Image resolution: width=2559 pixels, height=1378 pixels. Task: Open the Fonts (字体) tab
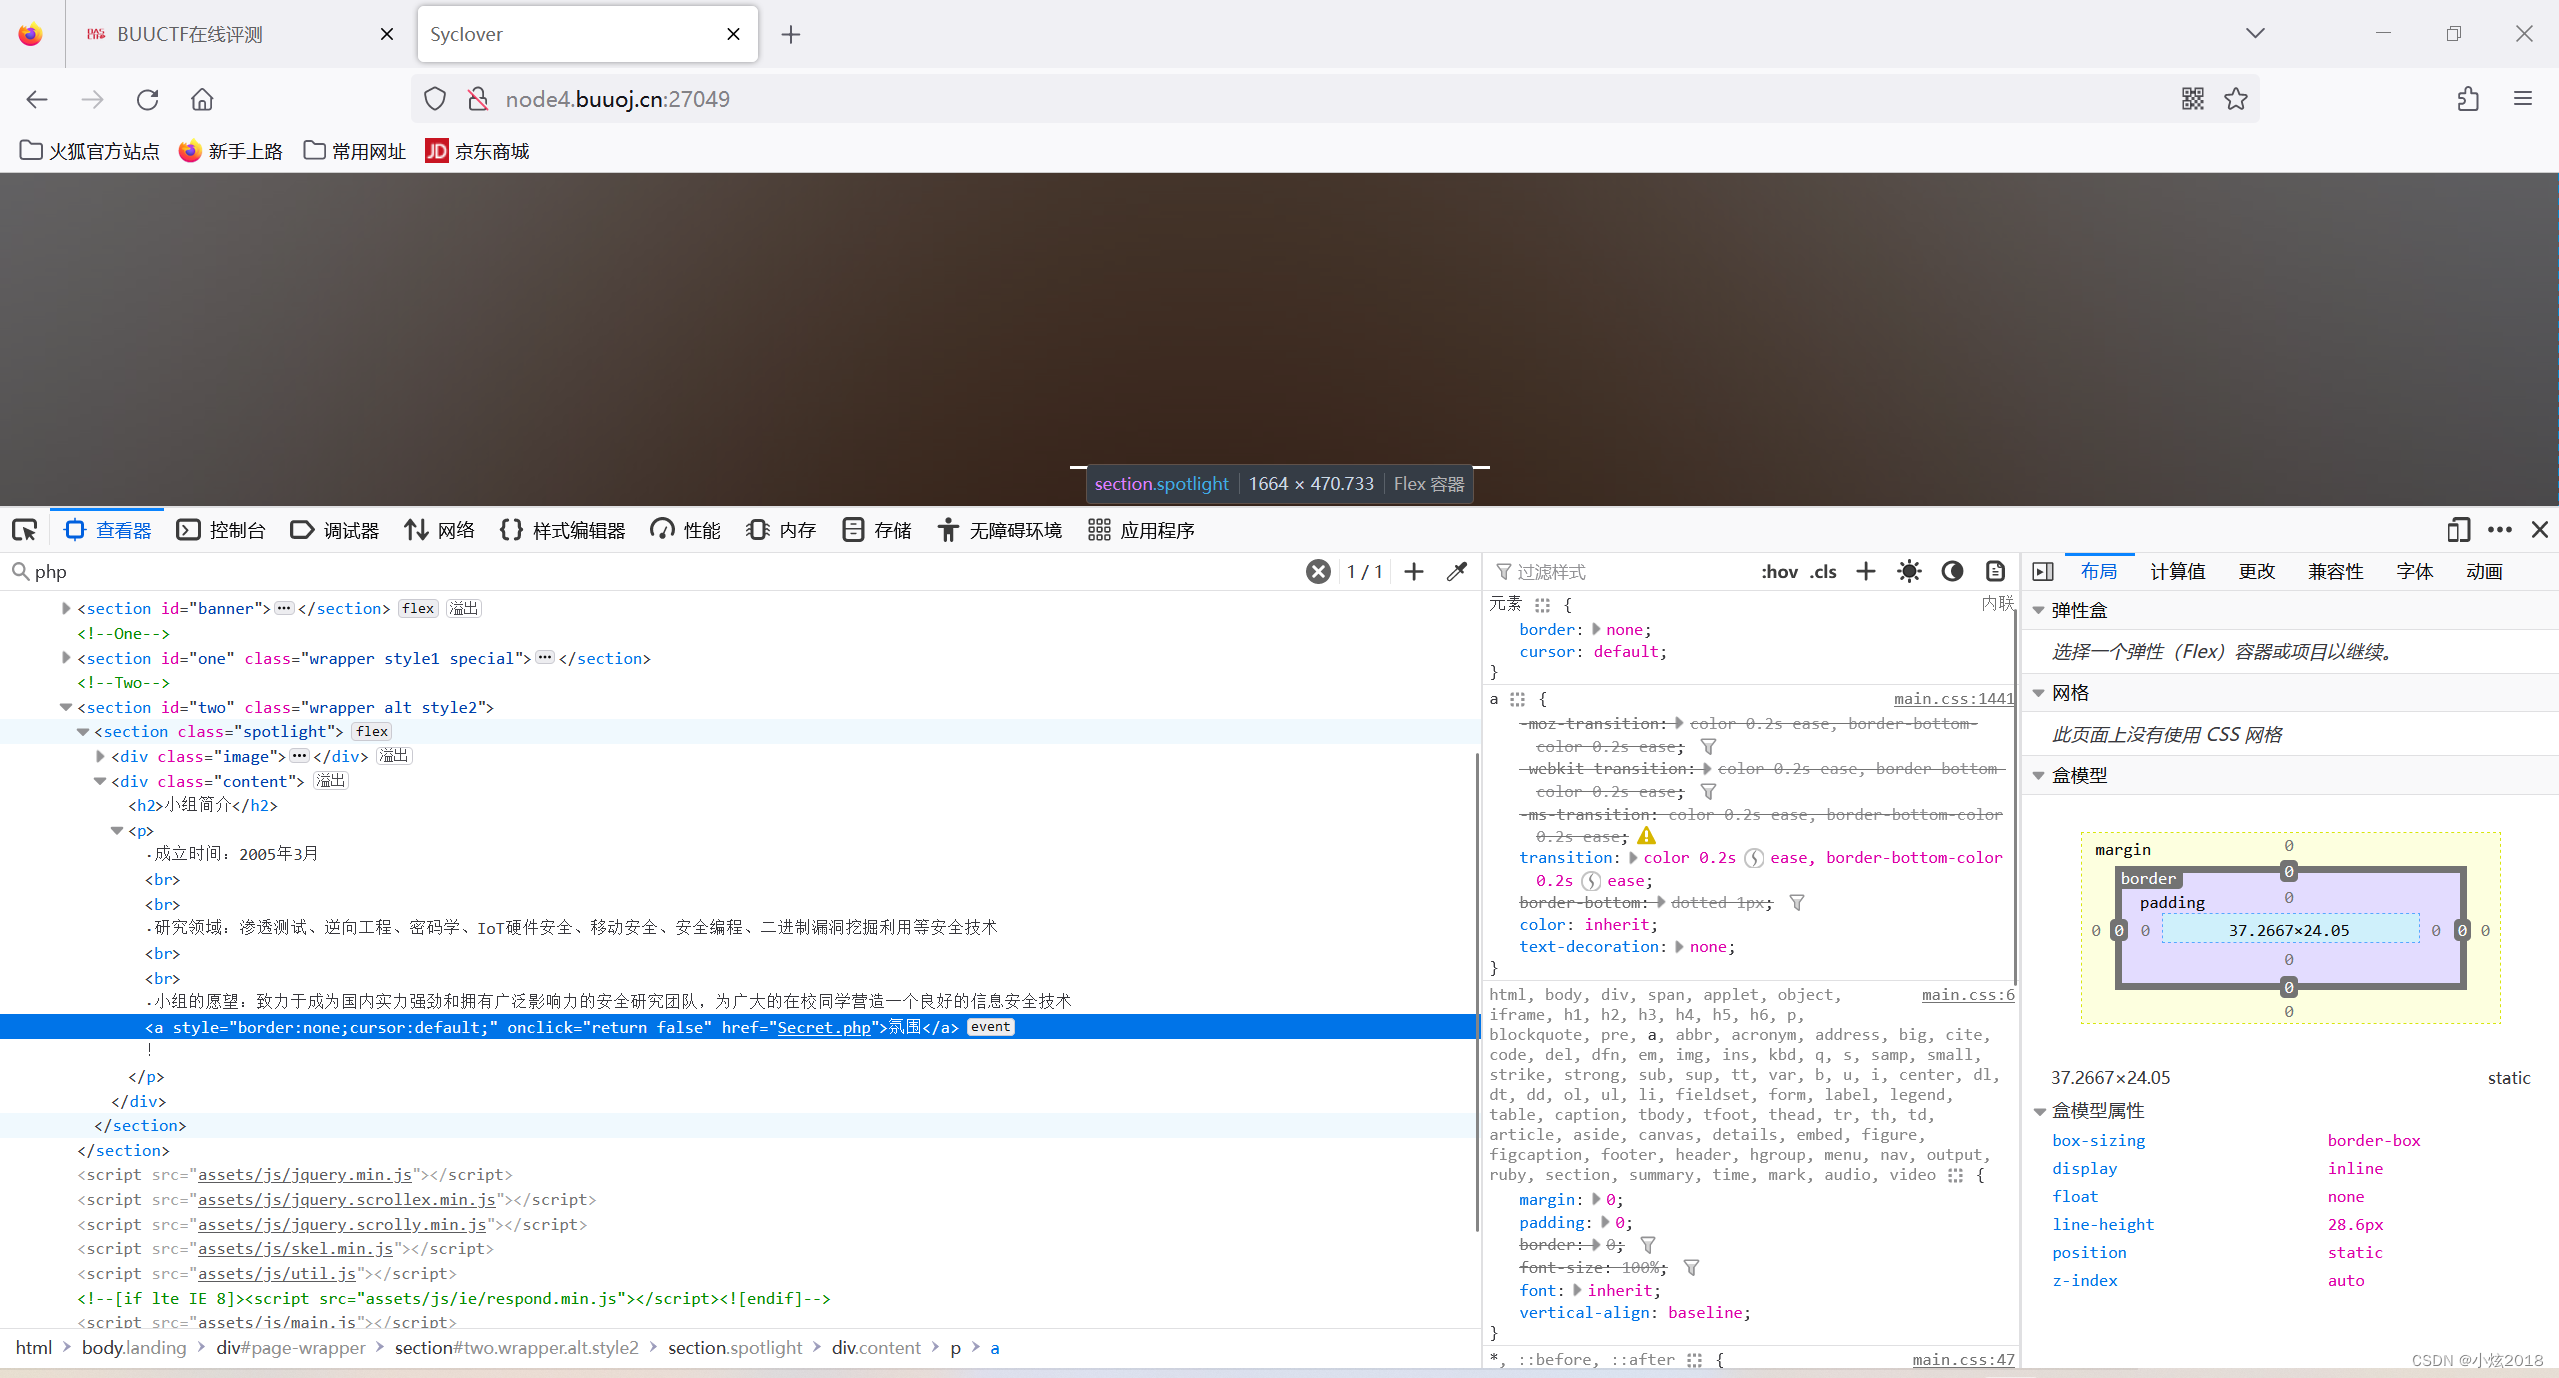(x=2415, y=572)
